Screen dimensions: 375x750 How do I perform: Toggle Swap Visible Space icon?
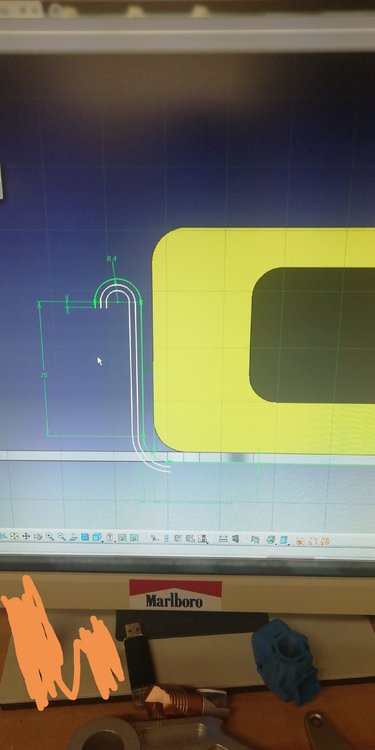(x=134, y=538)
